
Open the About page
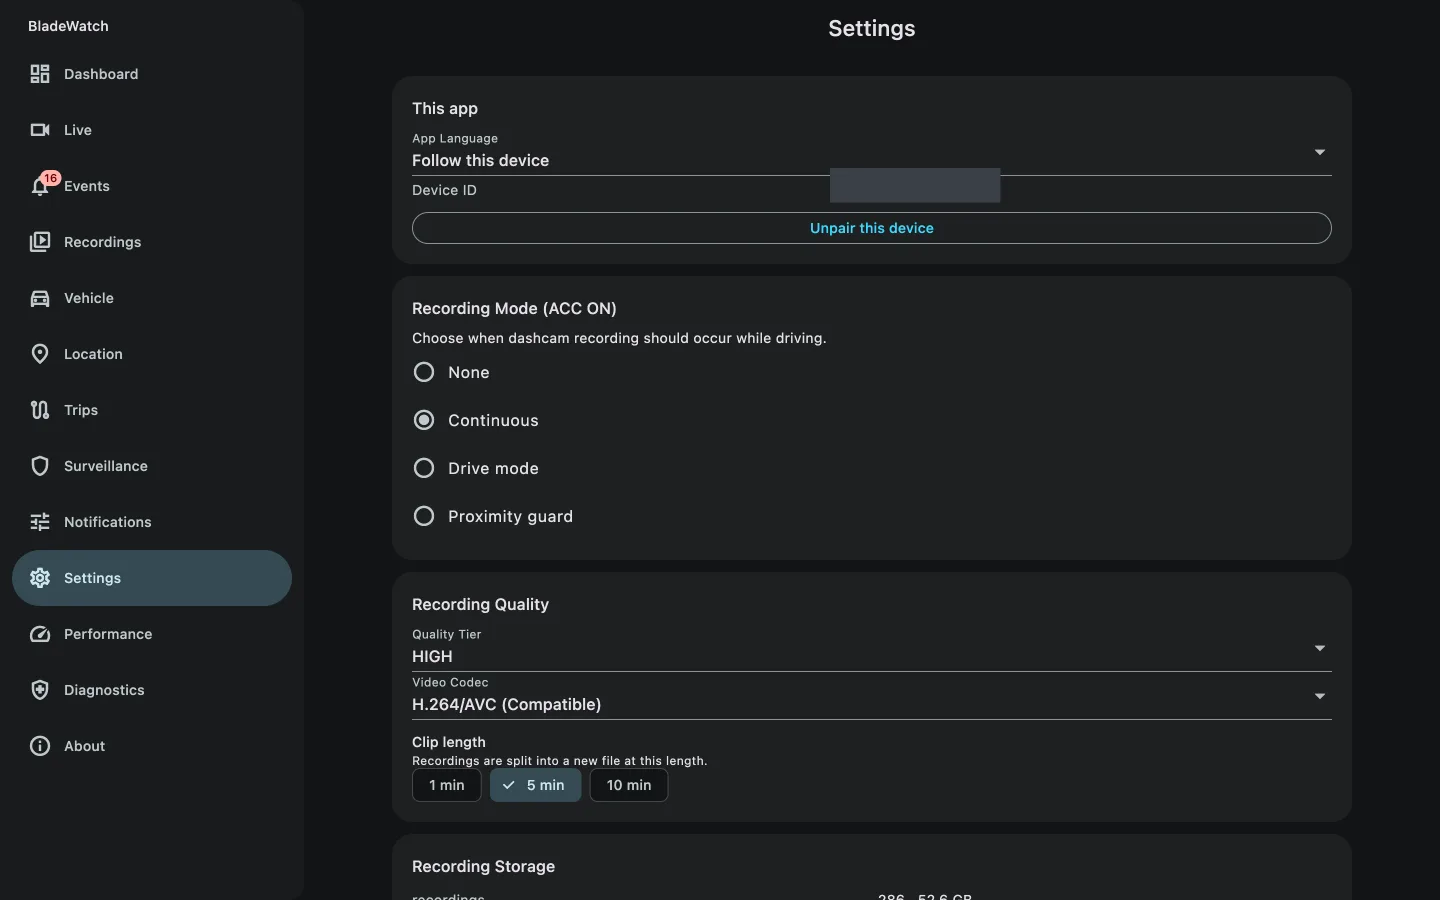click(x=152, y=746)
